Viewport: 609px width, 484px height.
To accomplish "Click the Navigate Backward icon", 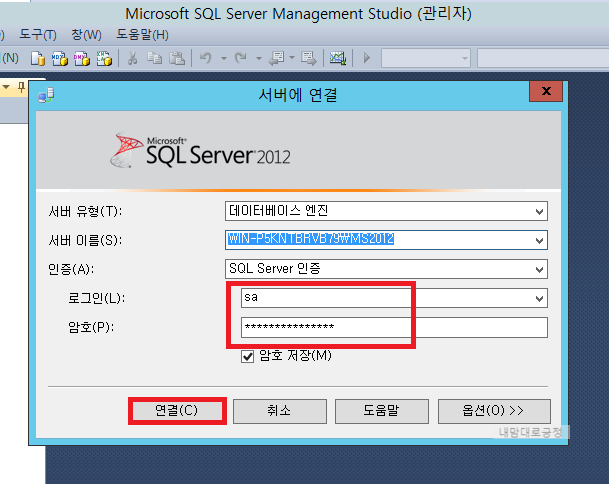I will point(277,58).
